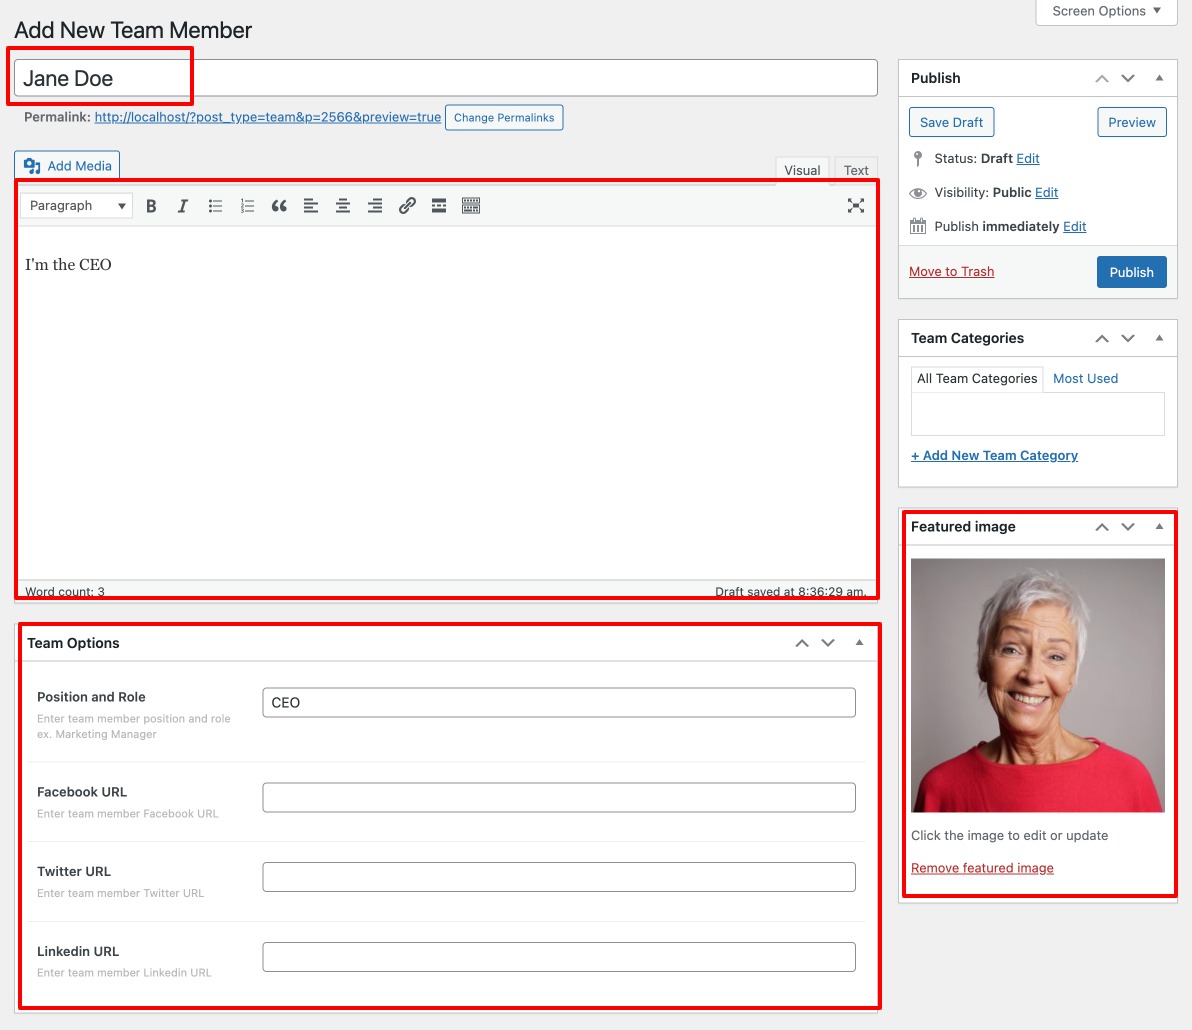
Task: Move this post to Trash
Action: tap(951, 271)
